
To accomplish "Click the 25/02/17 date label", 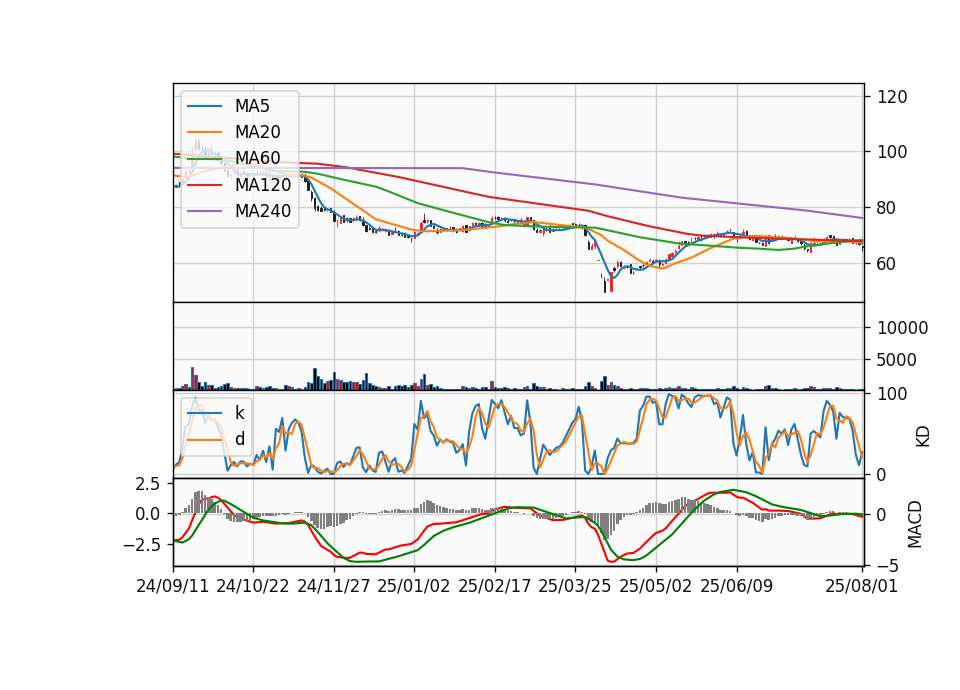I will (x=495, y=586).
